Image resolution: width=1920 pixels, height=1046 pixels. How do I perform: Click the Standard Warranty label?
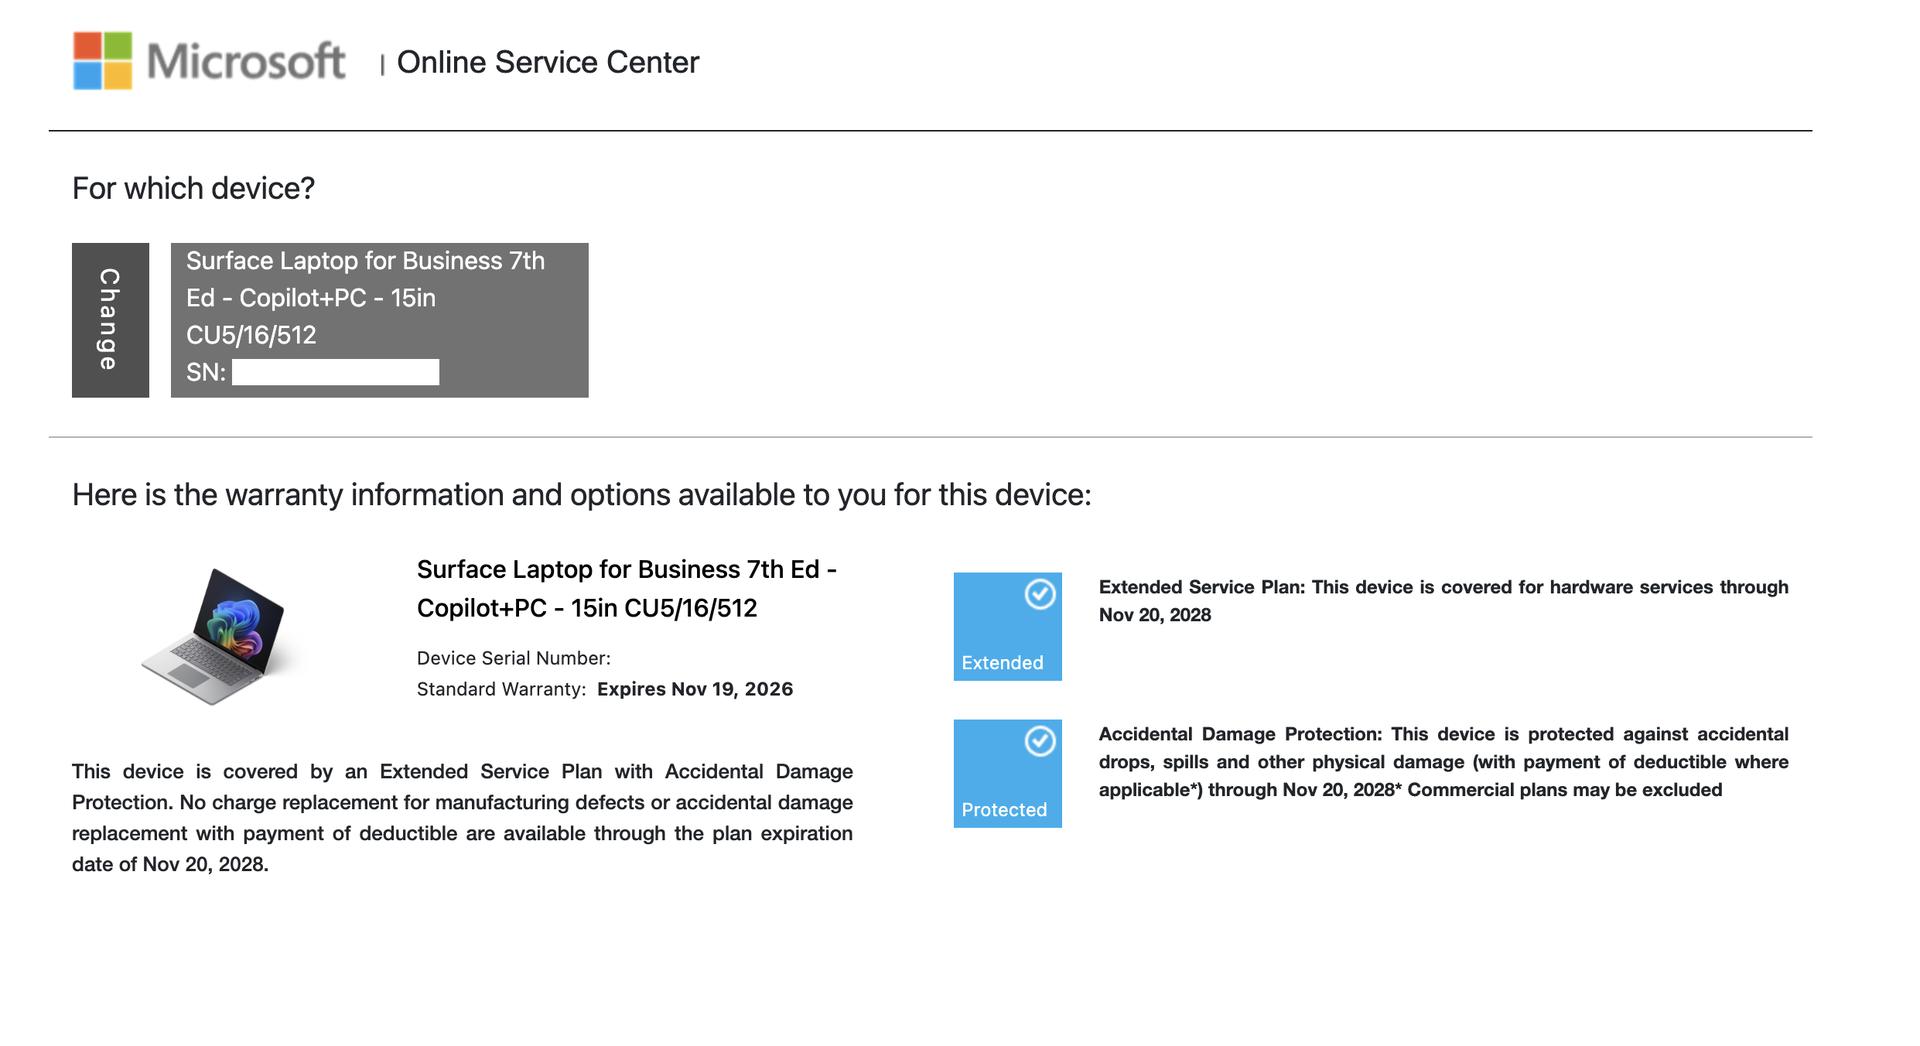coord(501,689)
